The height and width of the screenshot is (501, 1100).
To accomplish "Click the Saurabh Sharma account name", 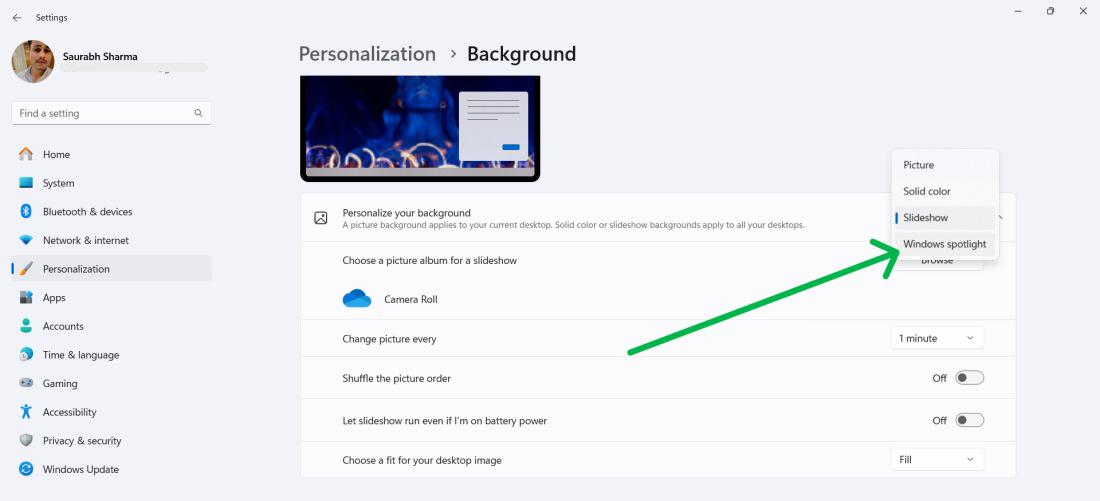I will (100, 56).
